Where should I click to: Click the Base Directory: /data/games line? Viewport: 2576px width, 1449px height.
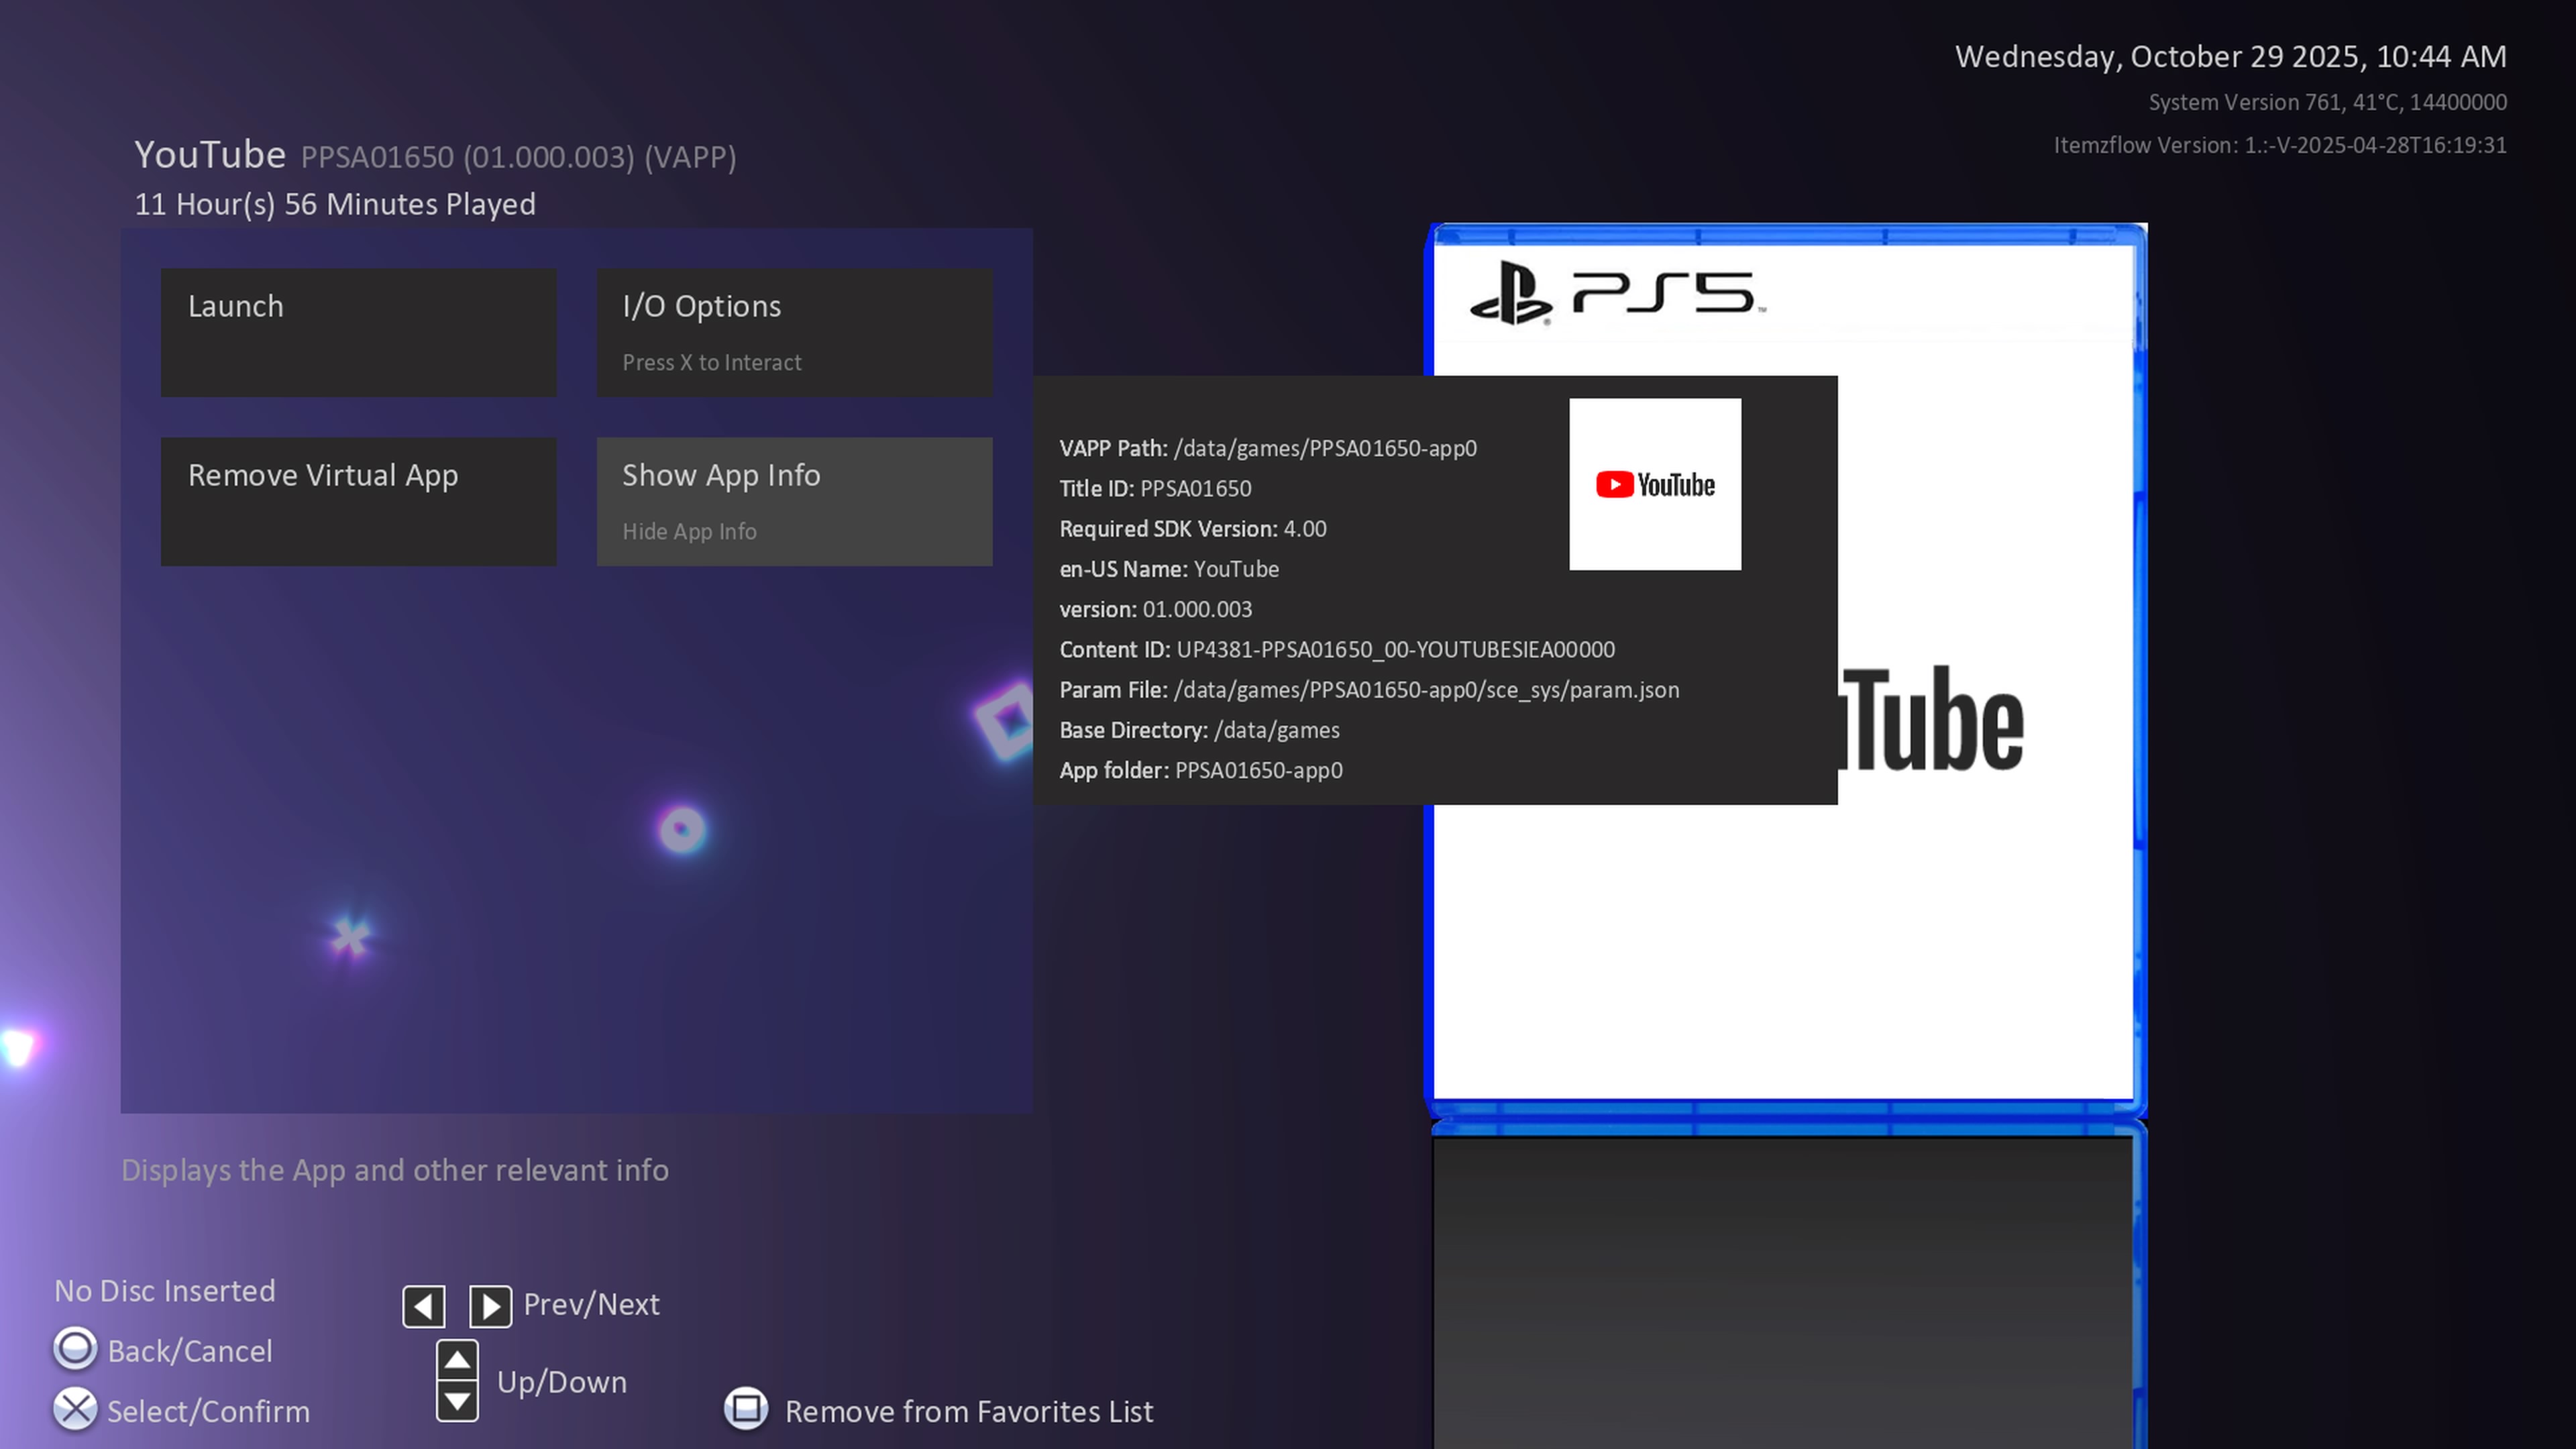(1199, 730)
